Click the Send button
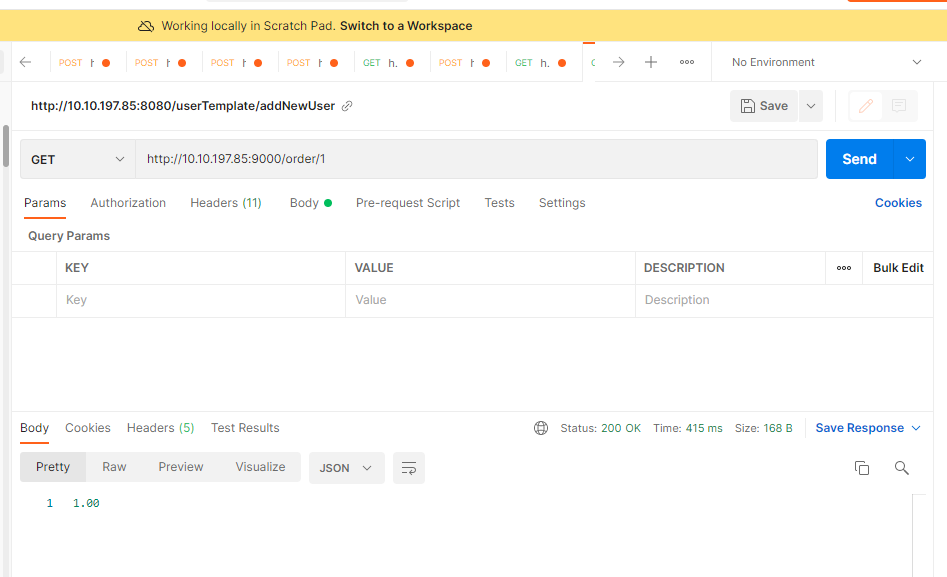This screenshot has height=577, width=947. (x=859, y=159)
